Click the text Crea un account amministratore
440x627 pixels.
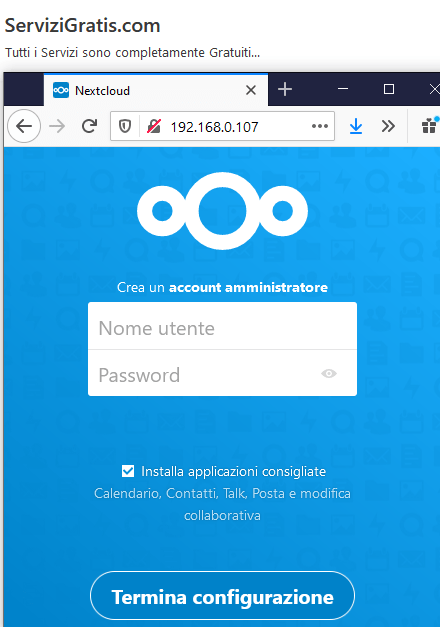222,287
